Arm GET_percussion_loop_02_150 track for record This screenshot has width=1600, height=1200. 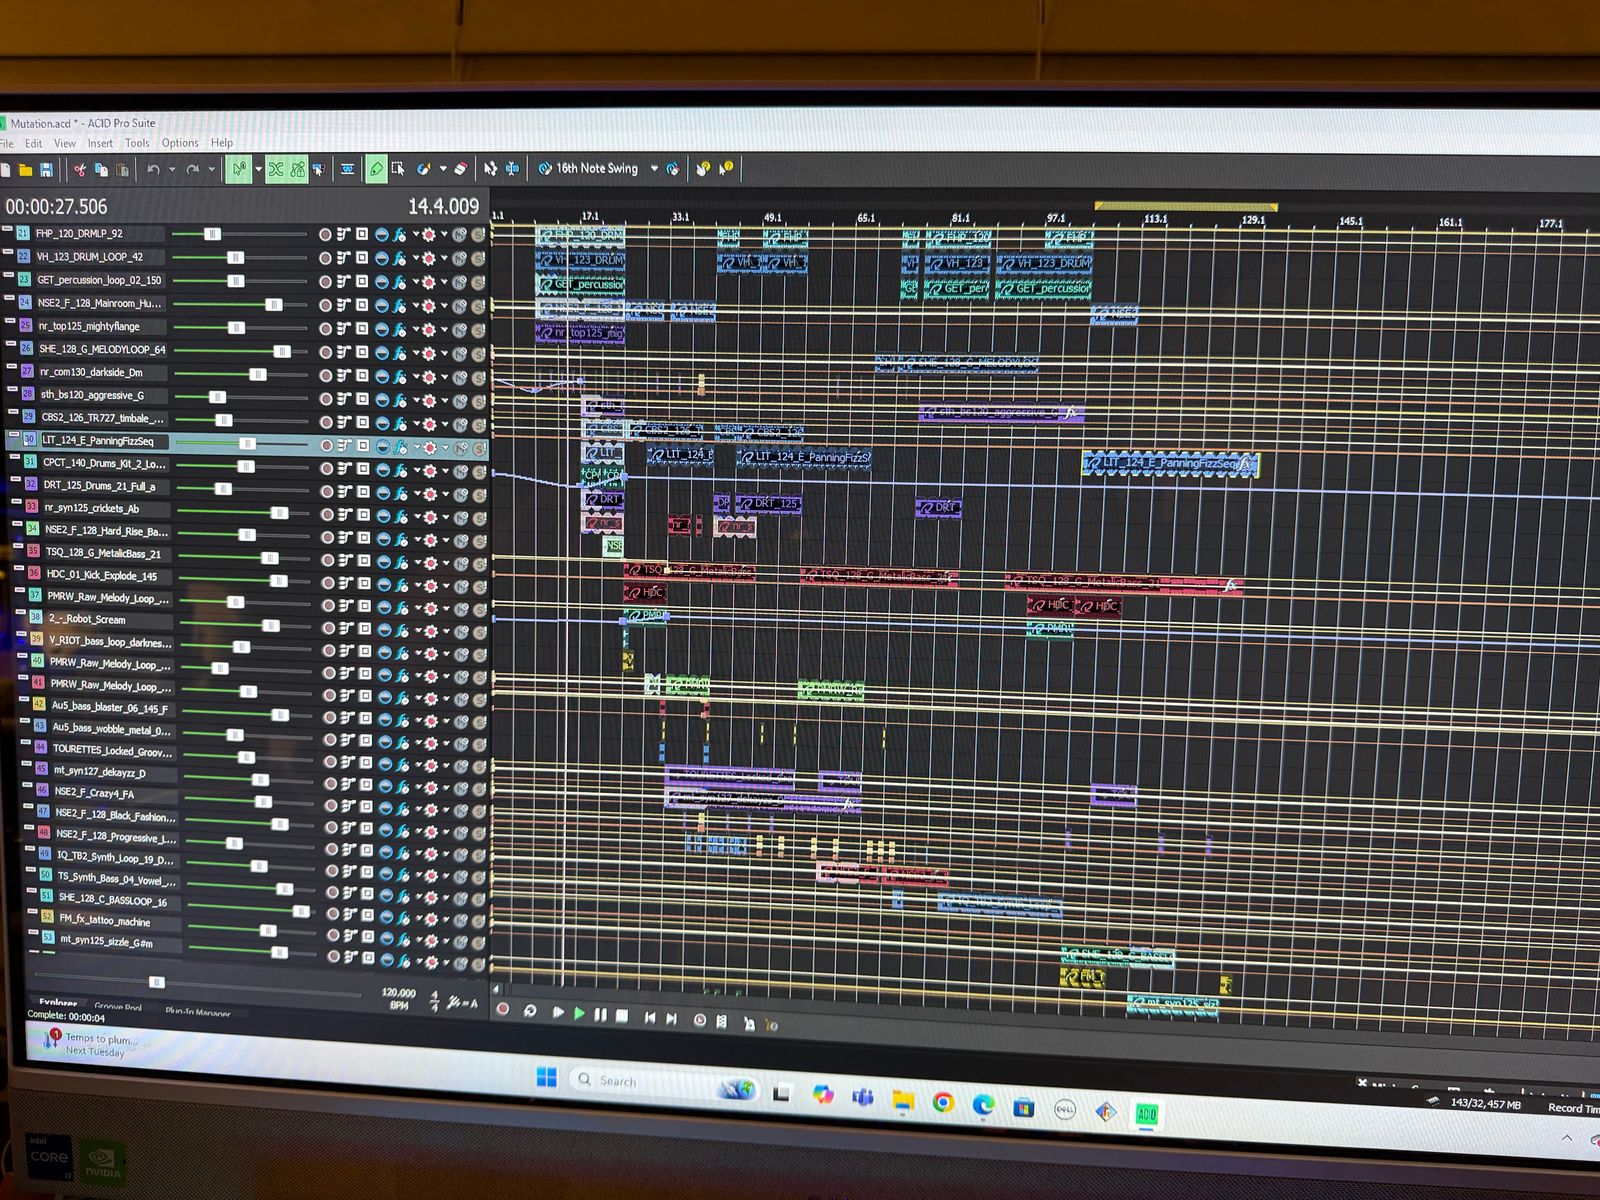click(325, 282)
